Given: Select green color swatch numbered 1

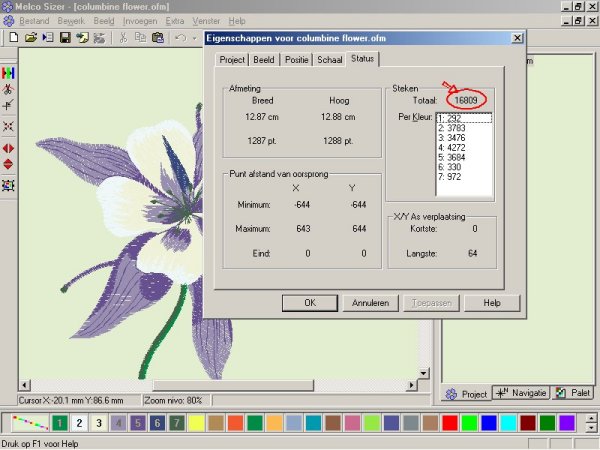Looking at the screenshot, I should click(60, 423).
